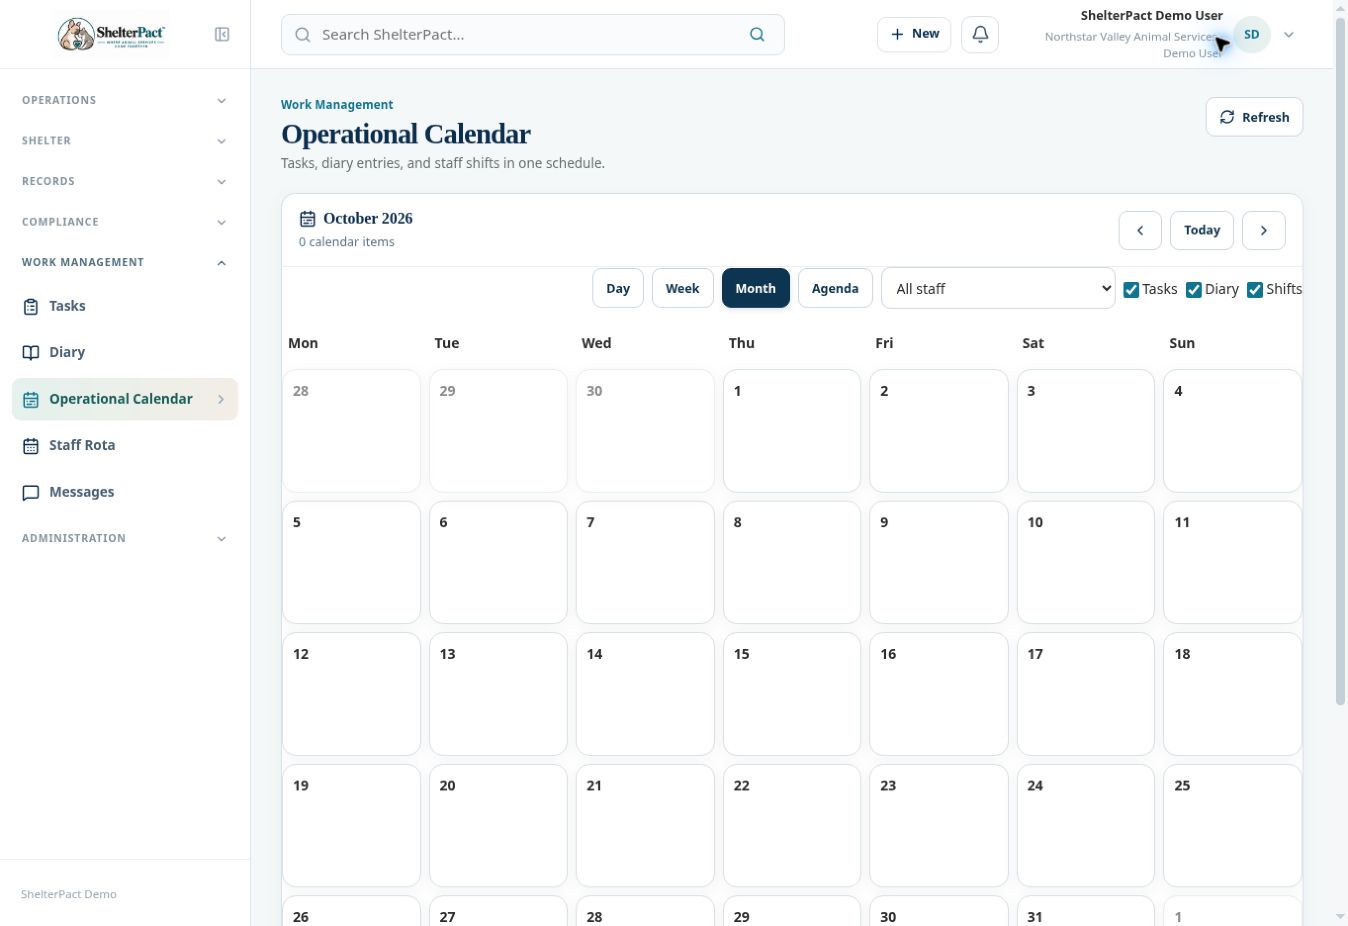The width and height of the screenshot is (1348, 926).
Task: Expand the Operations section
Action: pyautogui.click(x=125, y=100)
